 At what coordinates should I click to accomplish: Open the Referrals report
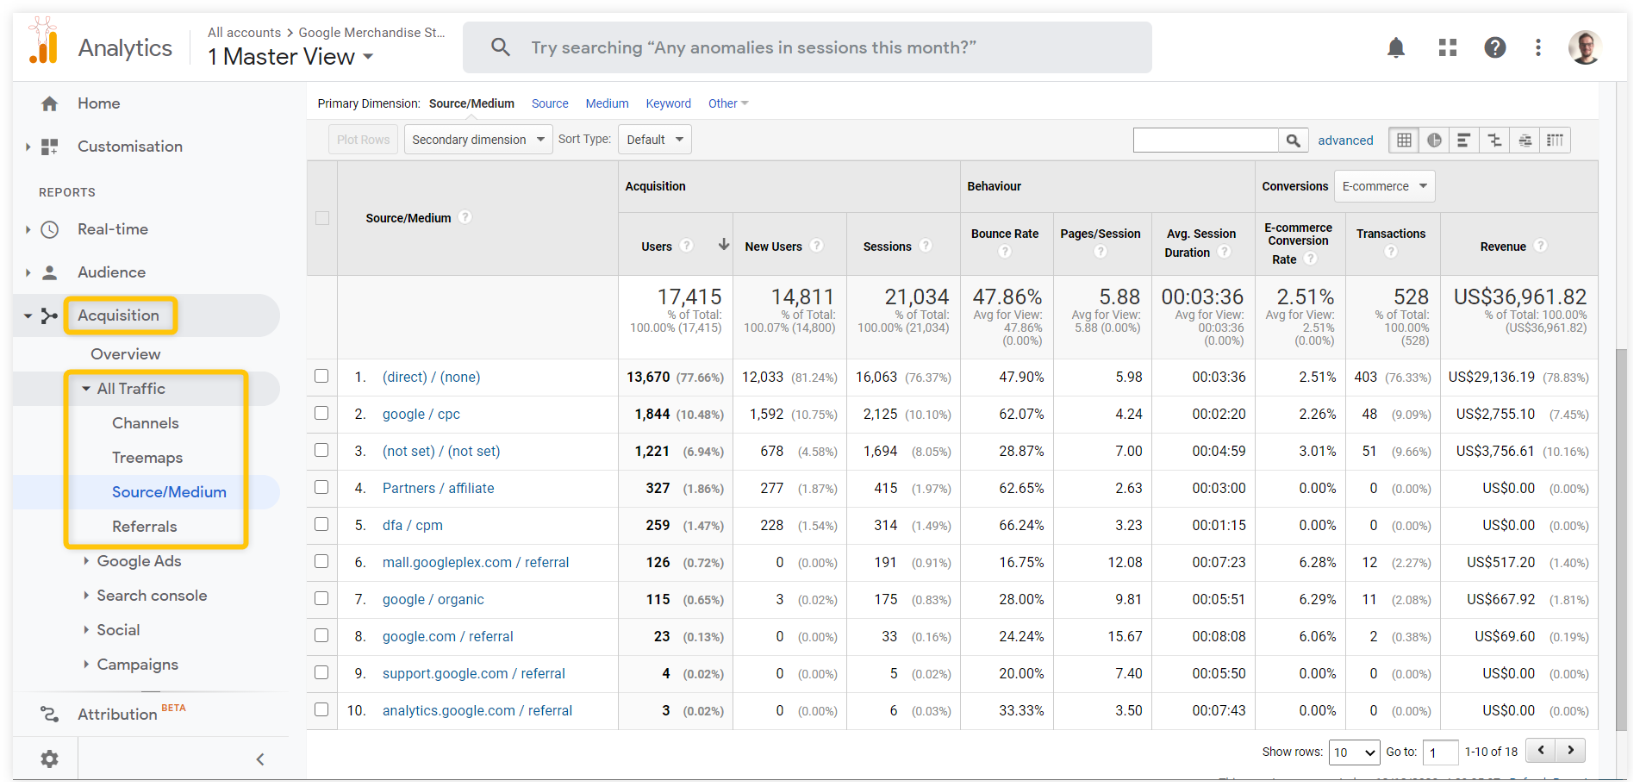[x=144, y=526]
